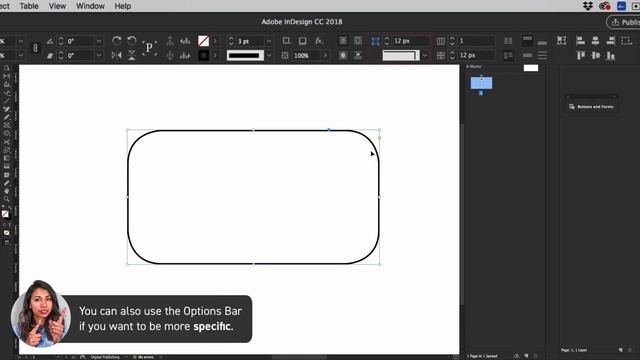Click the drop shadow icon
This screenshot has width=640, height=360.
tap(302, 41)
